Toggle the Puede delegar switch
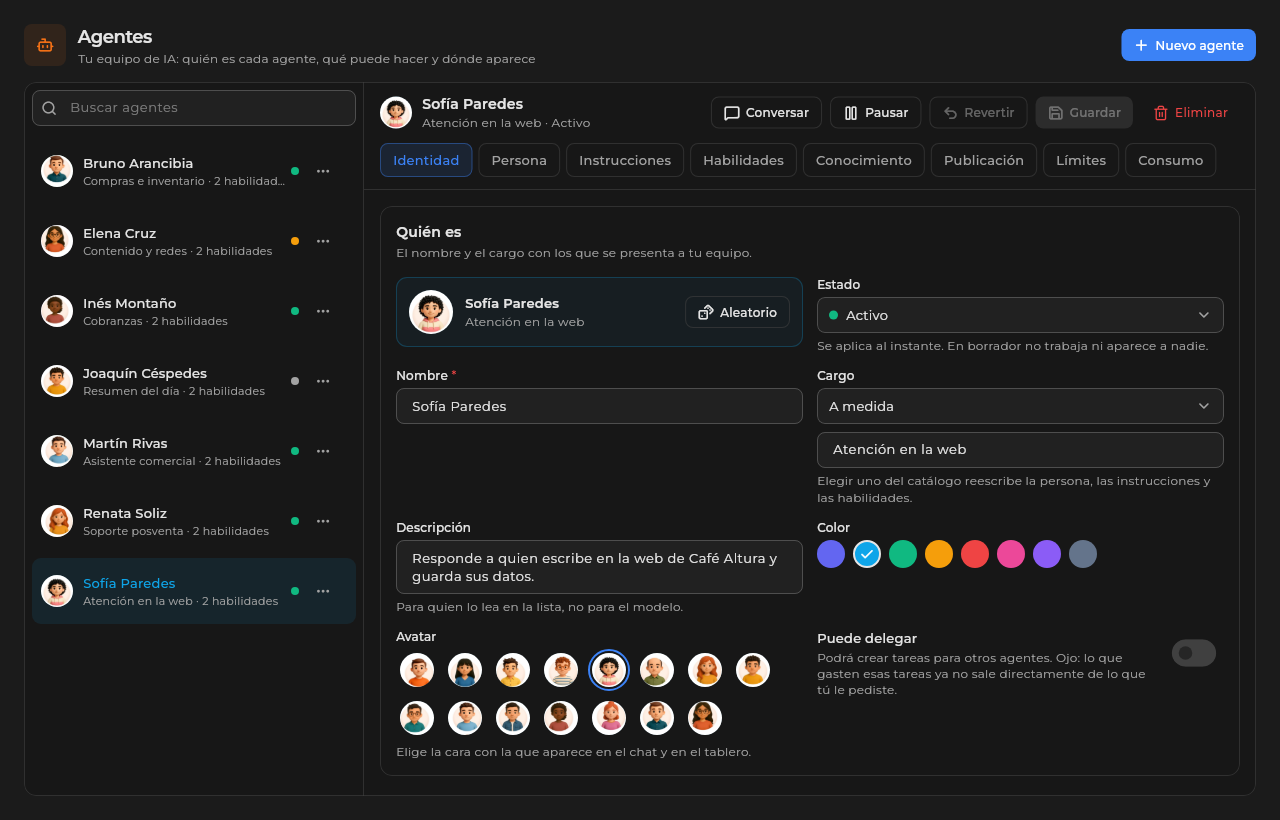Screen dimensions: 1280x820 [x=1194, y=653]
